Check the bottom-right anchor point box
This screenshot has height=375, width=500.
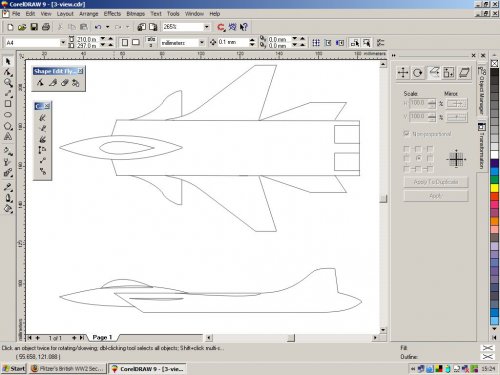pos(430,169)
